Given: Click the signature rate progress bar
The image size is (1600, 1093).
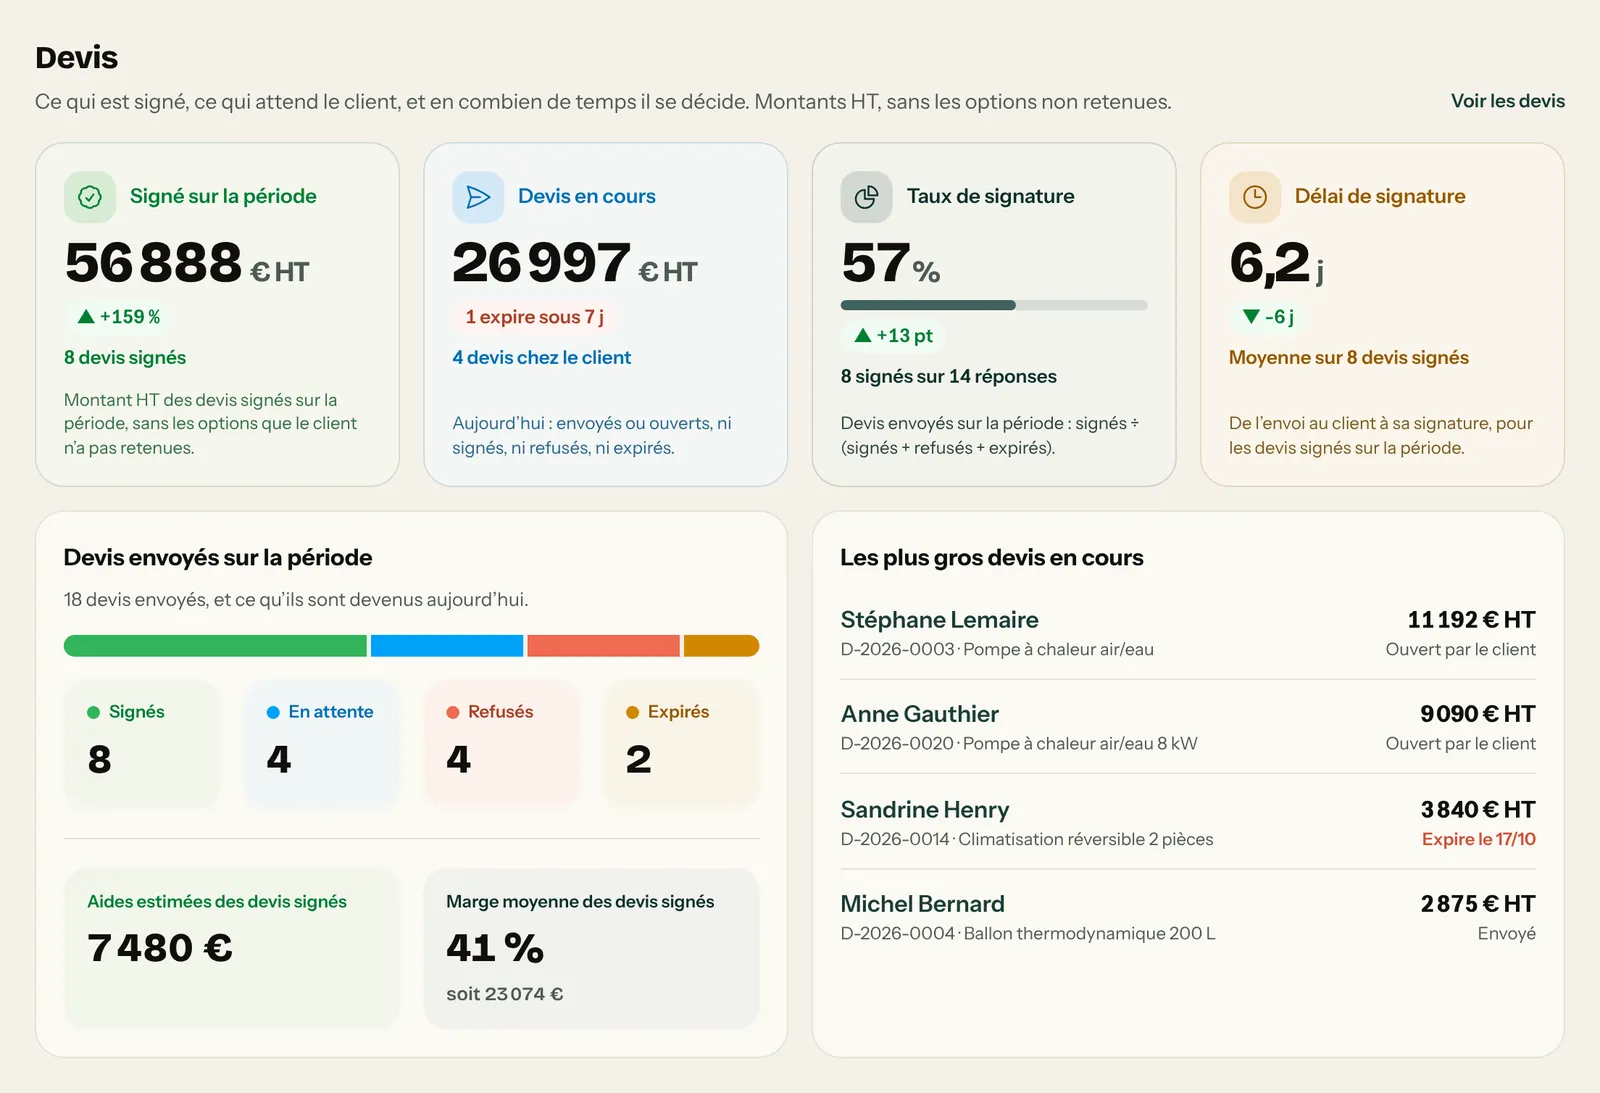Looking at the screenshot, I should tap(994, 305).
